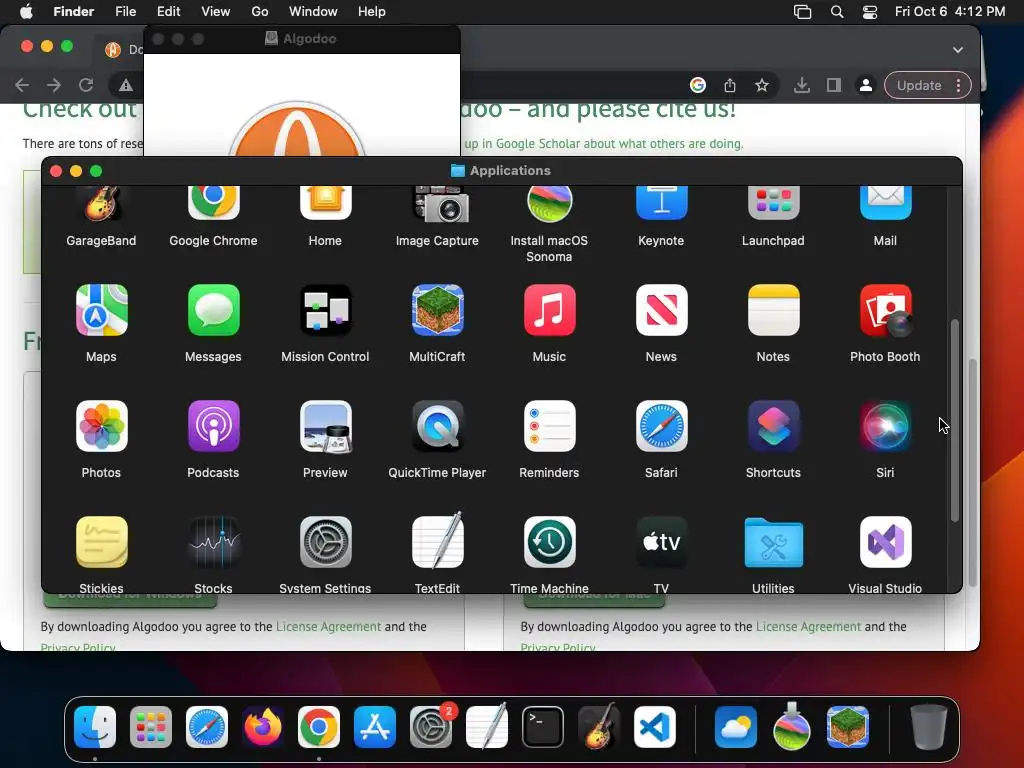Open Firefox from the Dock

pyautogui.click(x=263, y=728)
